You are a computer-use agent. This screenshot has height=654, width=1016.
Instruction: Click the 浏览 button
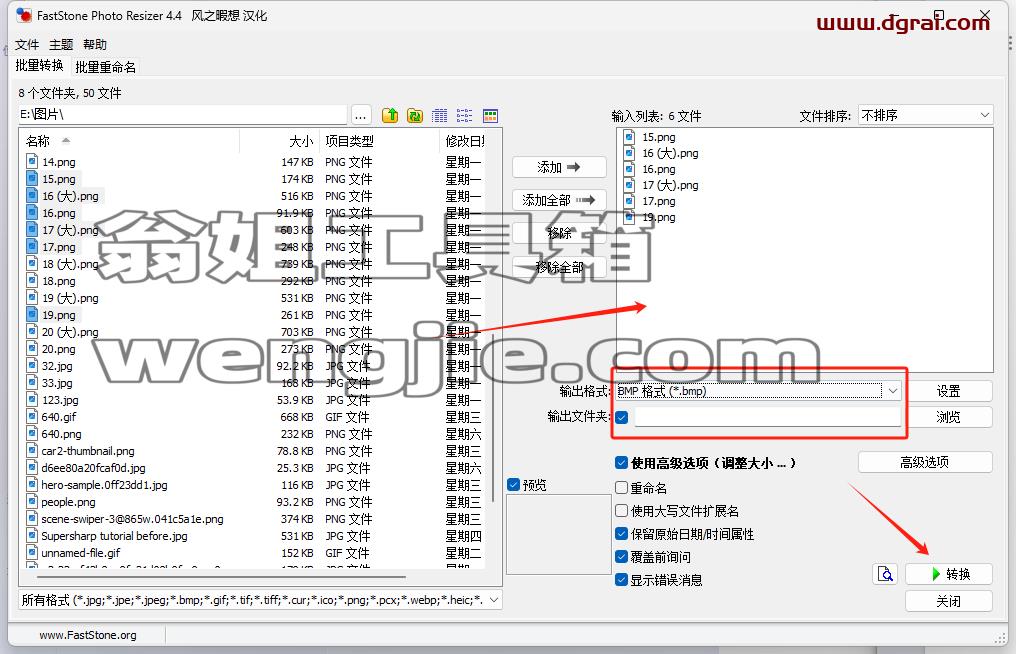[949, 417]
